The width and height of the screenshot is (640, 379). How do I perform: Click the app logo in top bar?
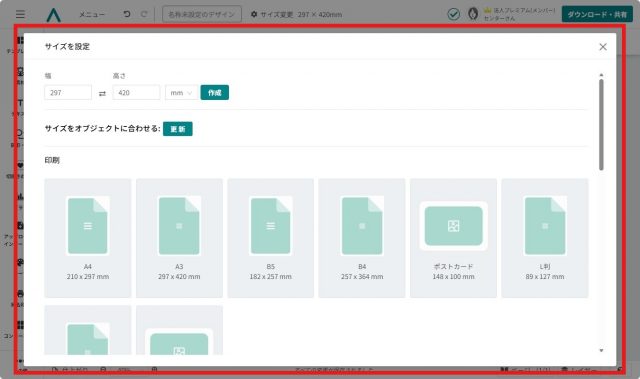coord(53,15)
